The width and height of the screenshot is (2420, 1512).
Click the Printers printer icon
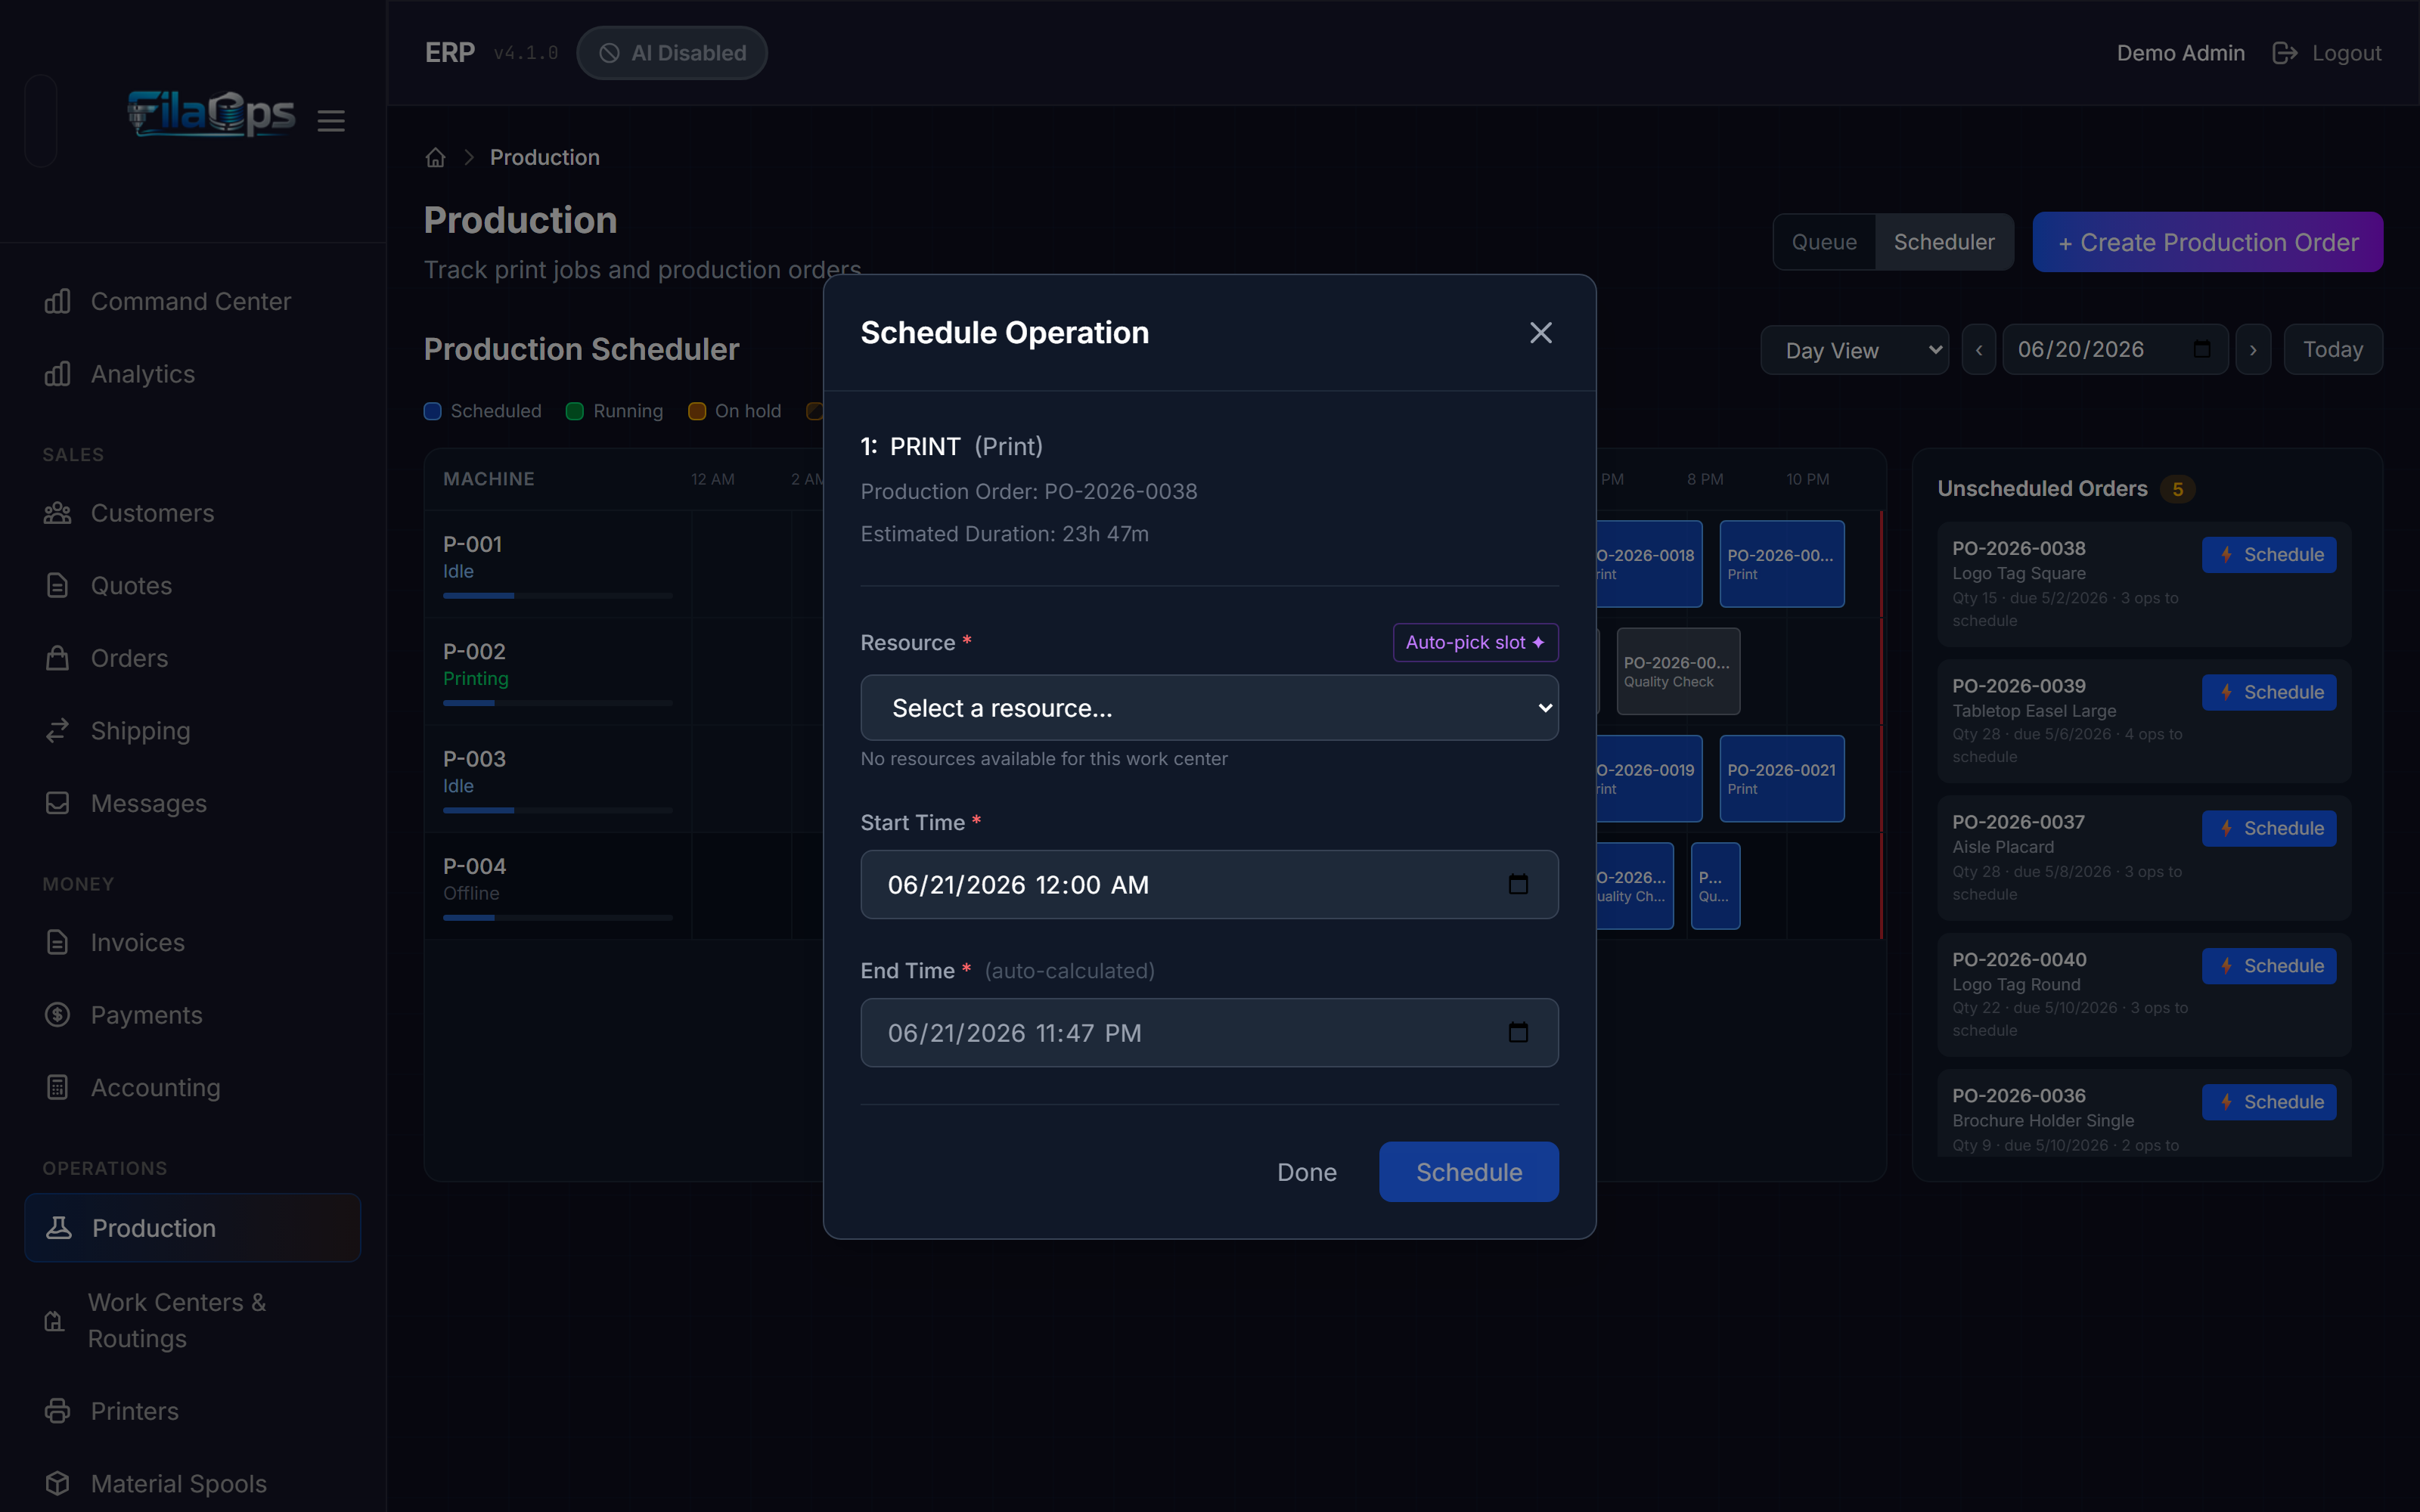(x=58, y=1411)
